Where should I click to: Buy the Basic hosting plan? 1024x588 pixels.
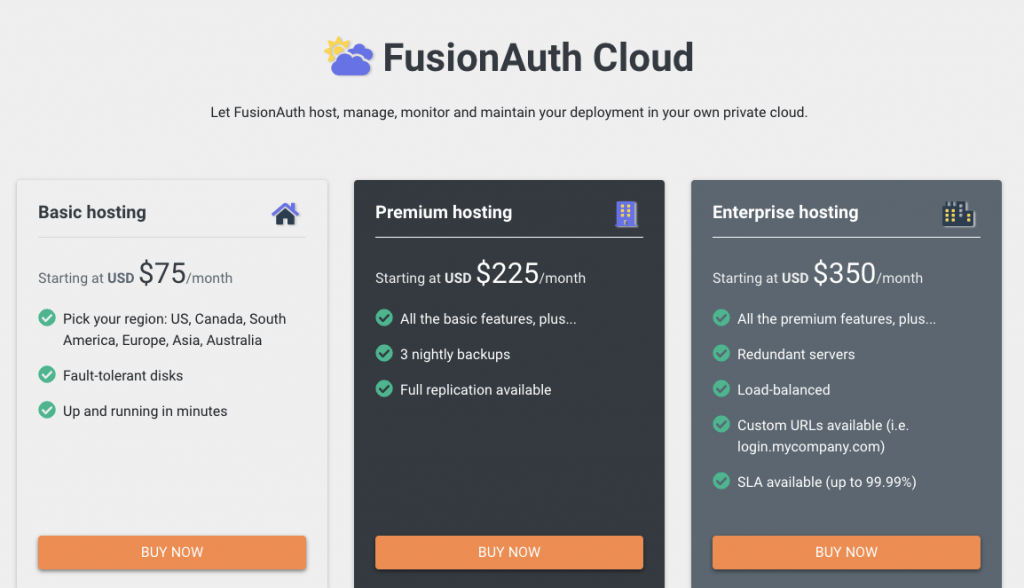(172, 552)
